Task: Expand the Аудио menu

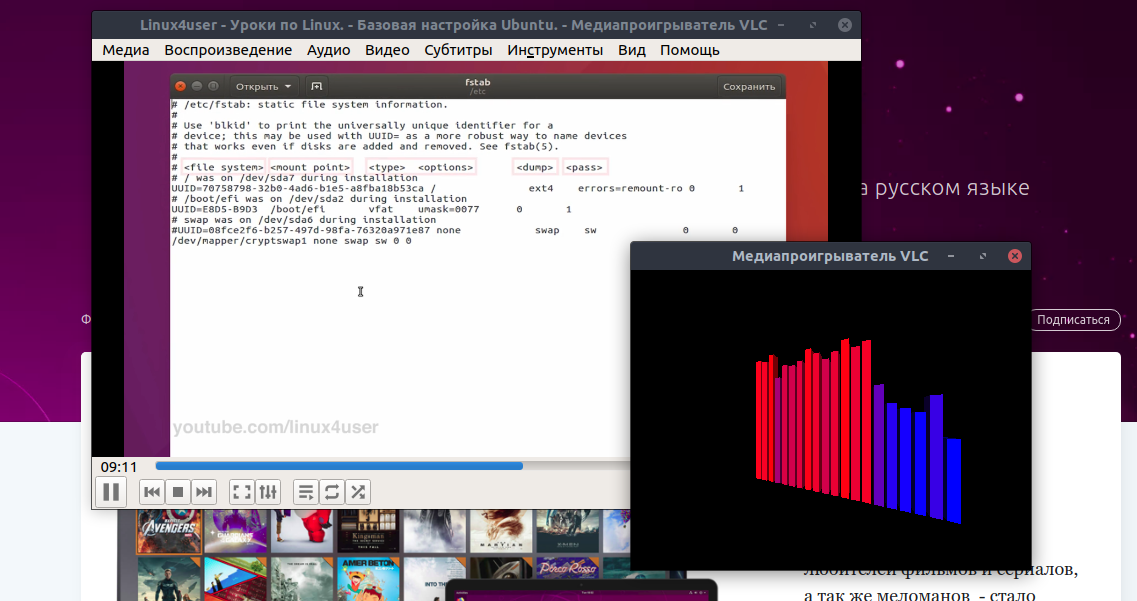Action: (328, 50)
